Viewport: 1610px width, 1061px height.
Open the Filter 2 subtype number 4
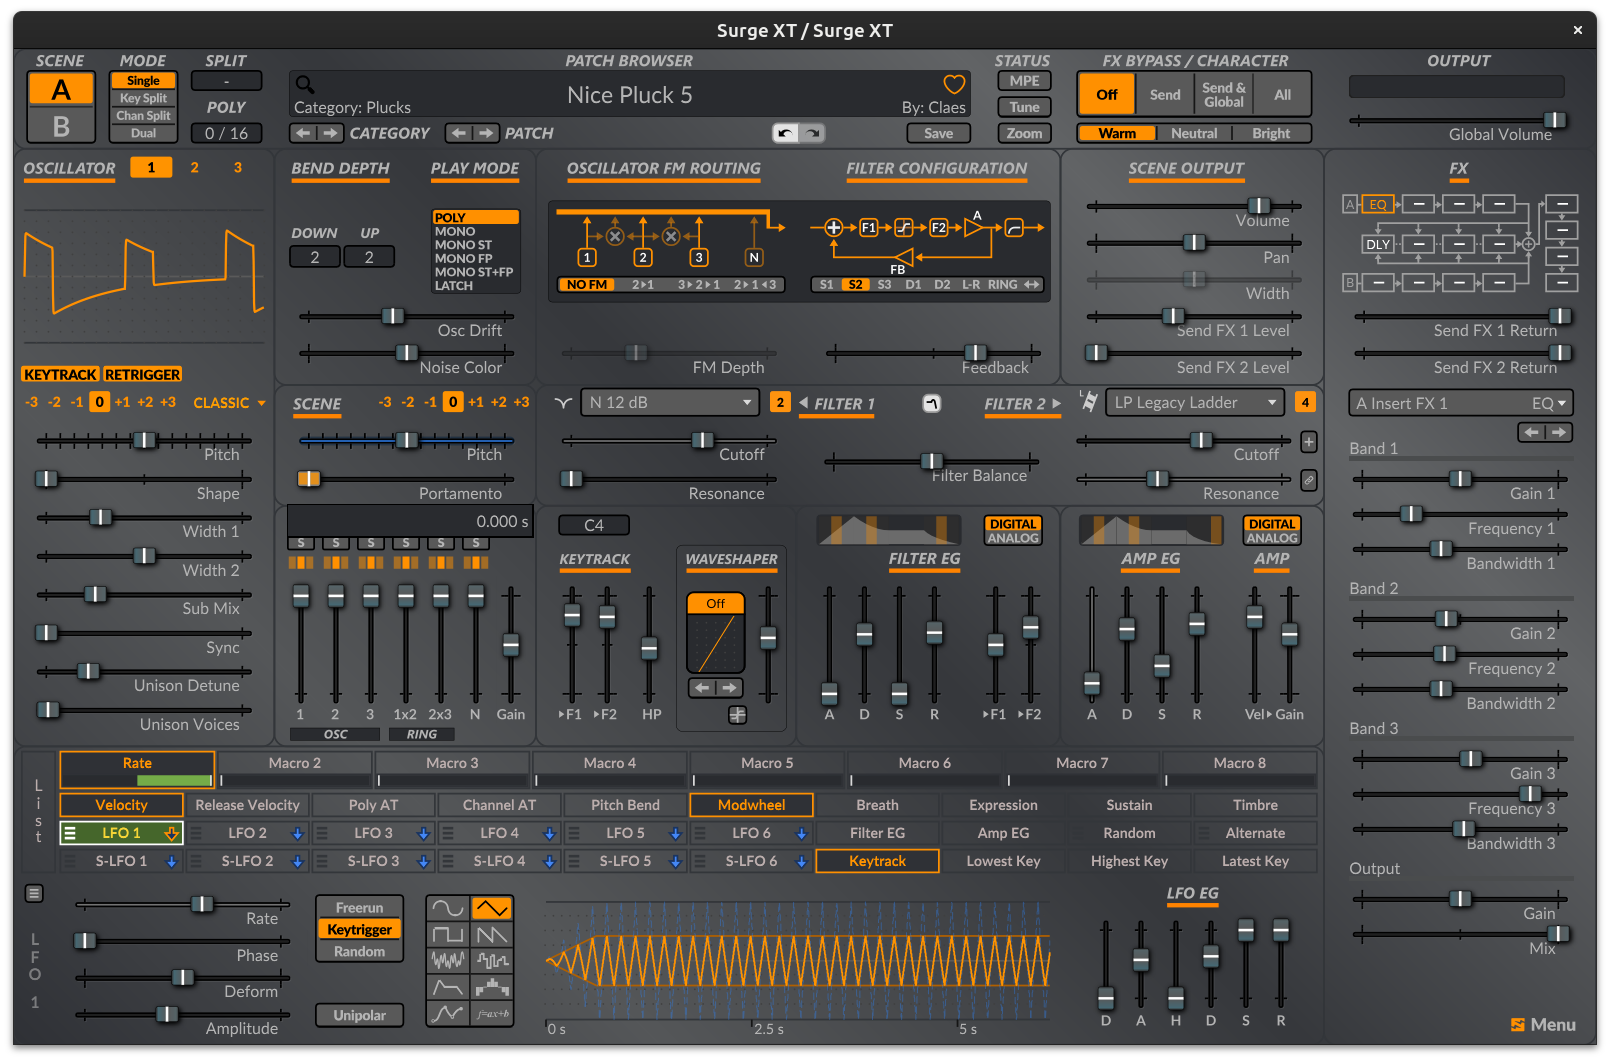[1305, 402]
